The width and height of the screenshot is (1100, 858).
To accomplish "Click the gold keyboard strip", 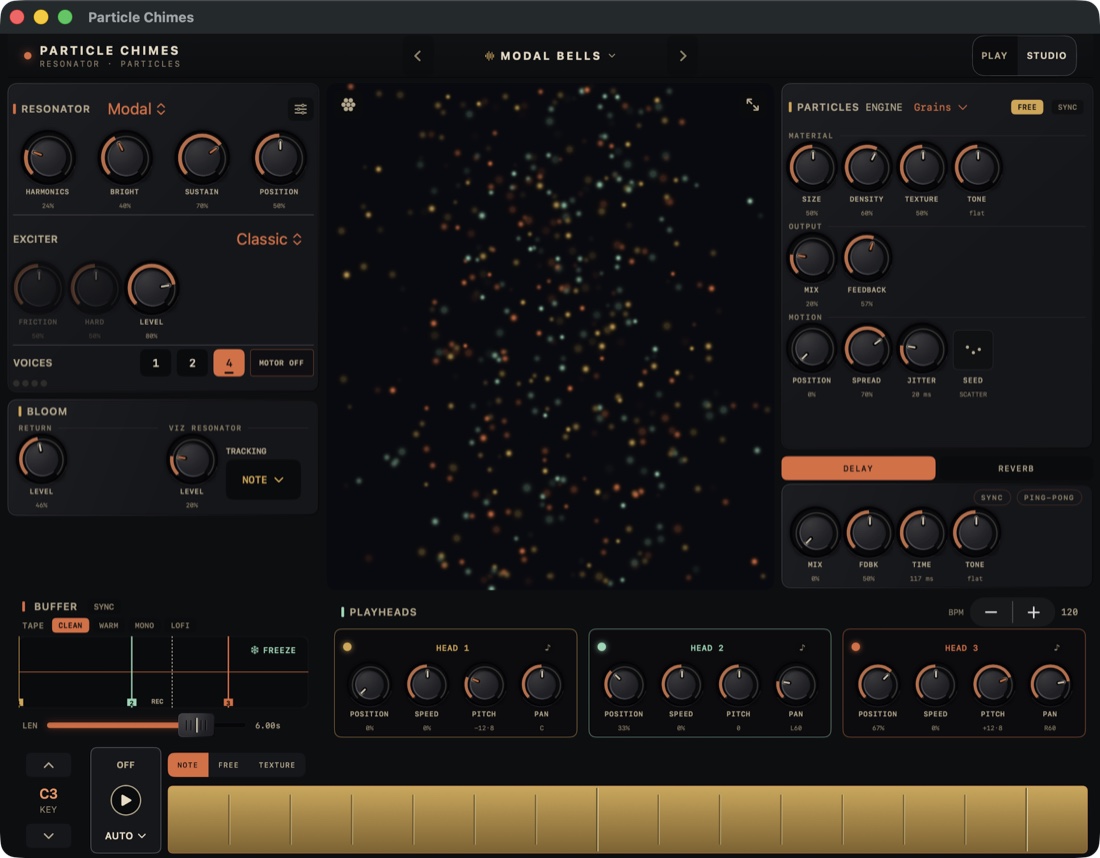I will coord(628,819).
